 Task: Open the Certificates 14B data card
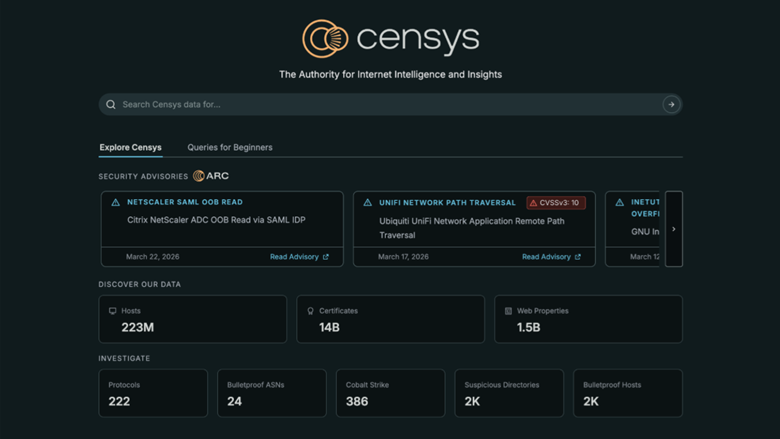(x=390, y=319)
